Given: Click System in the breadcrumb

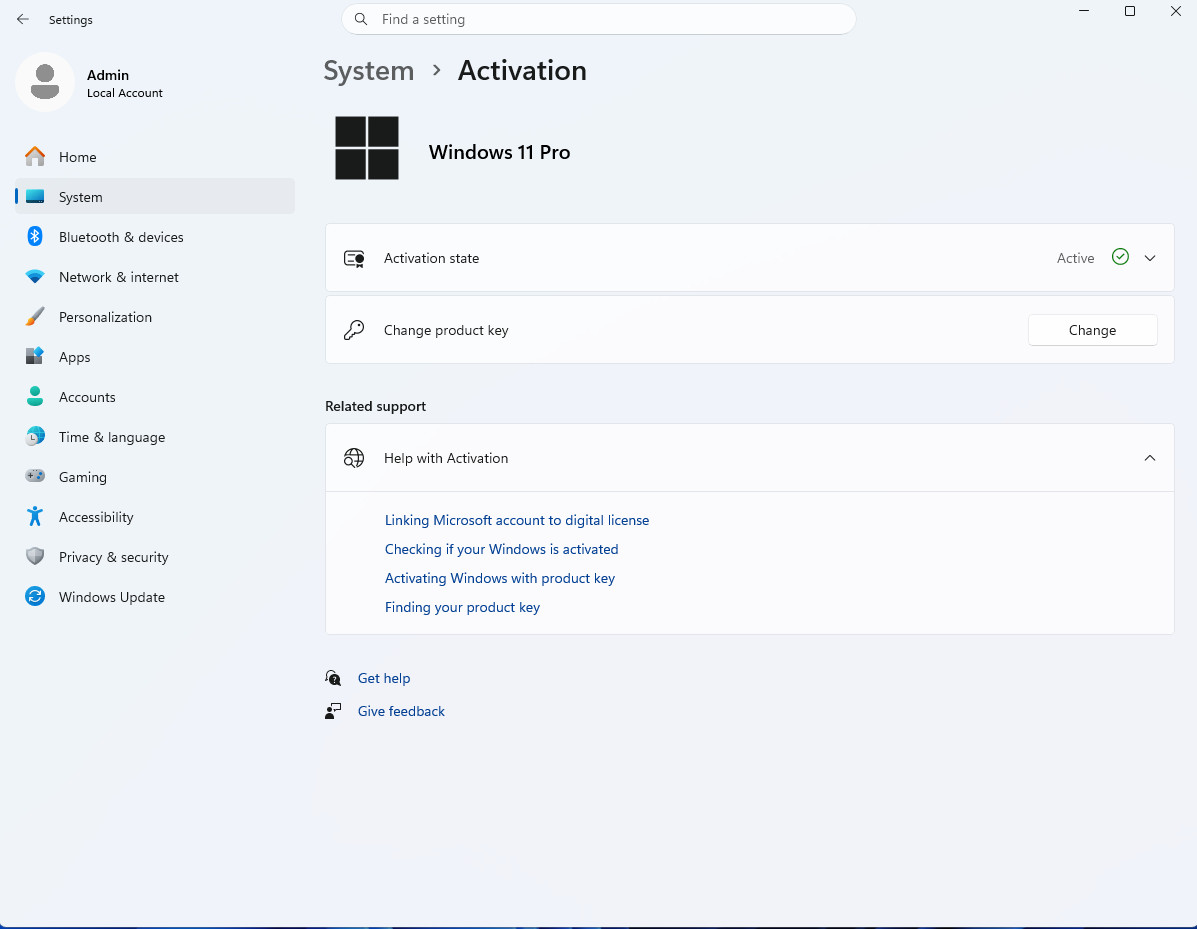Looking at the screenshot, I should pyautogui.click(x=369, y=70).
